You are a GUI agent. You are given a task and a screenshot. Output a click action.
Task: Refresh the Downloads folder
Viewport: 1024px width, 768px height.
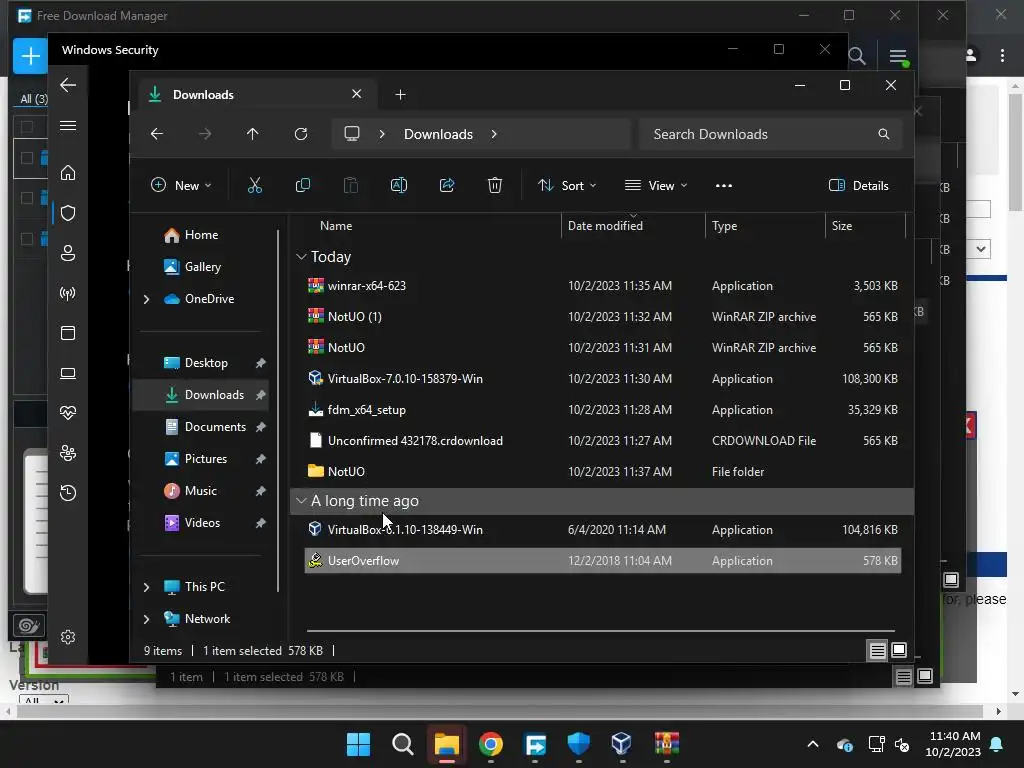tap(301, 134)
